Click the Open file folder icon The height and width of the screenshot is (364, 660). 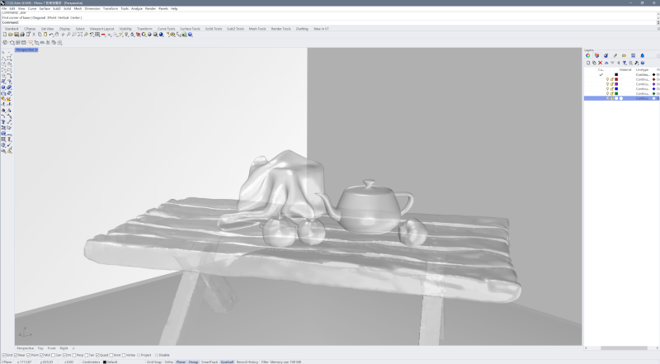[x=11, y=35]
